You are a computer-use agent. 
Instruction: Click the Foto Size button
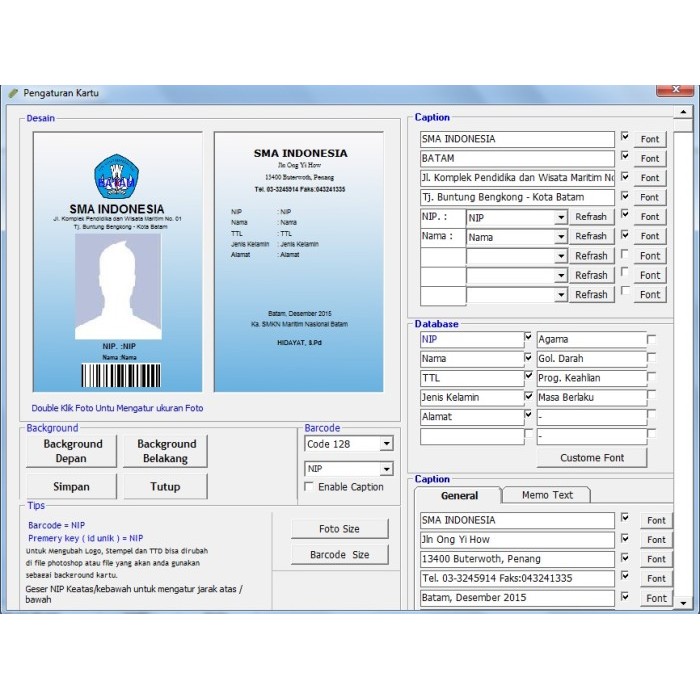pyautogui.click(x=339, y=529)
